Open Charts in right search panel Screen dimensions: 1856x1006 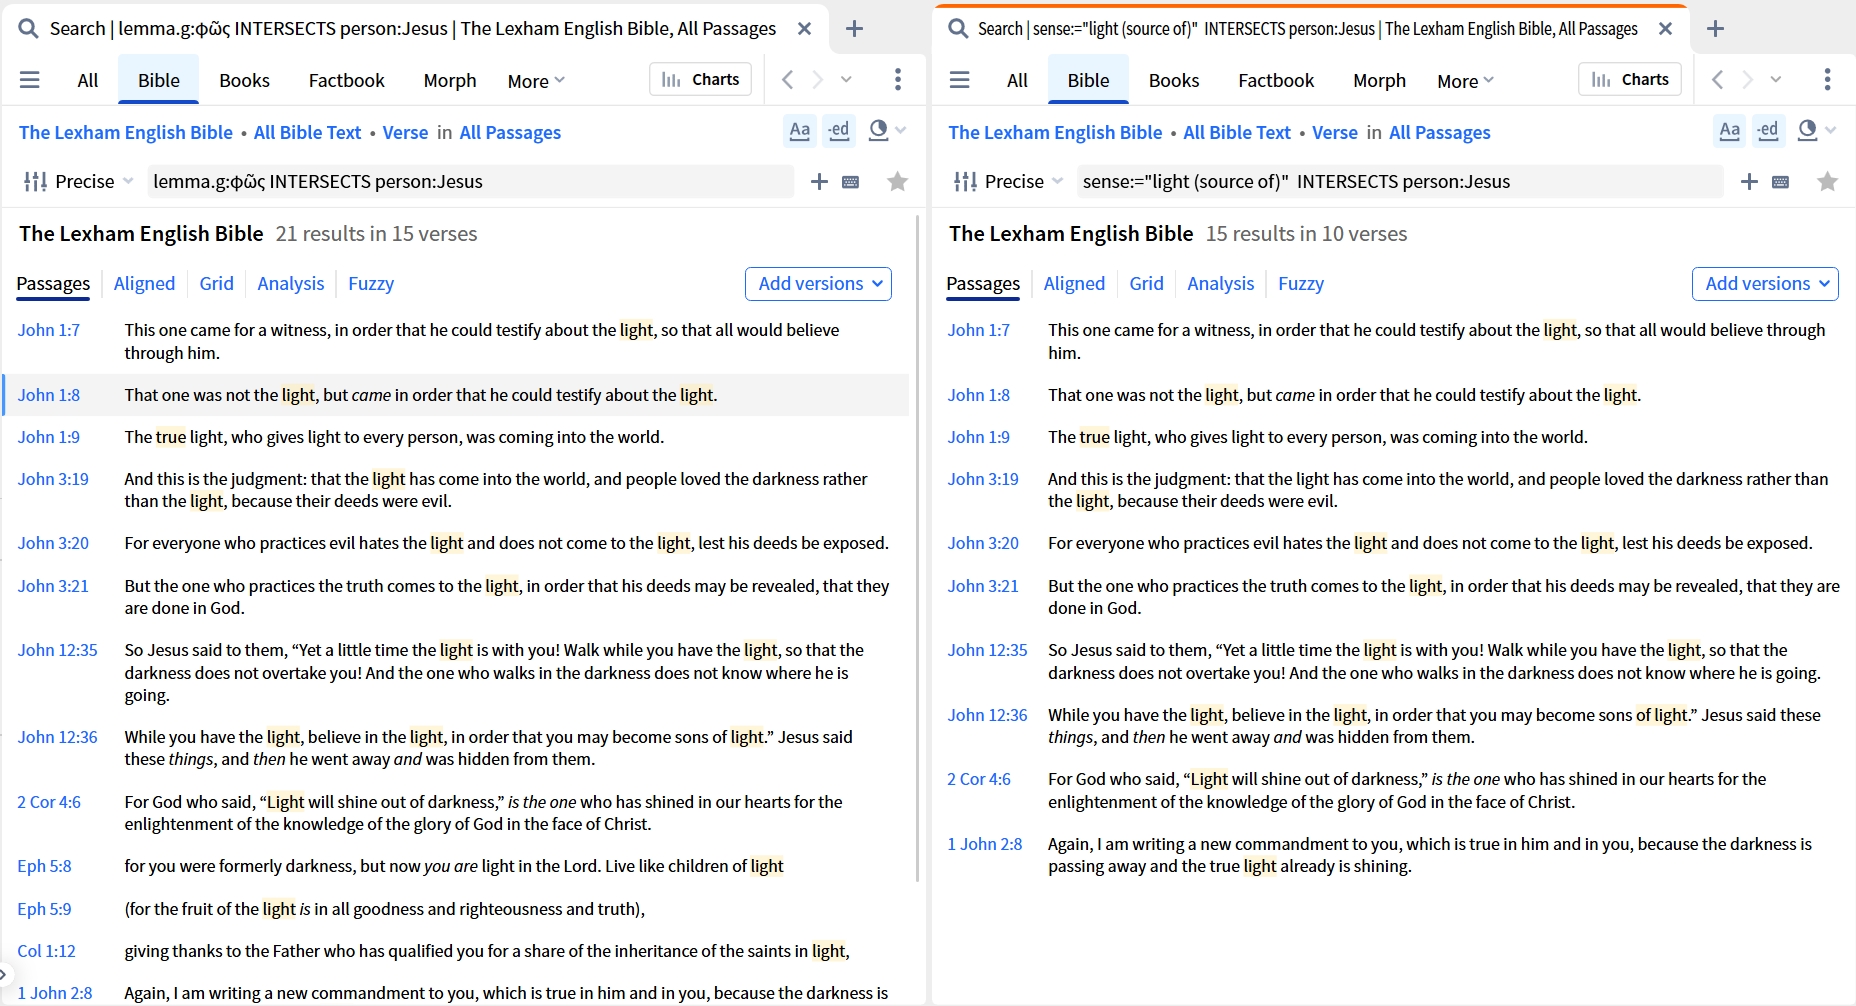pos(1630,79)
